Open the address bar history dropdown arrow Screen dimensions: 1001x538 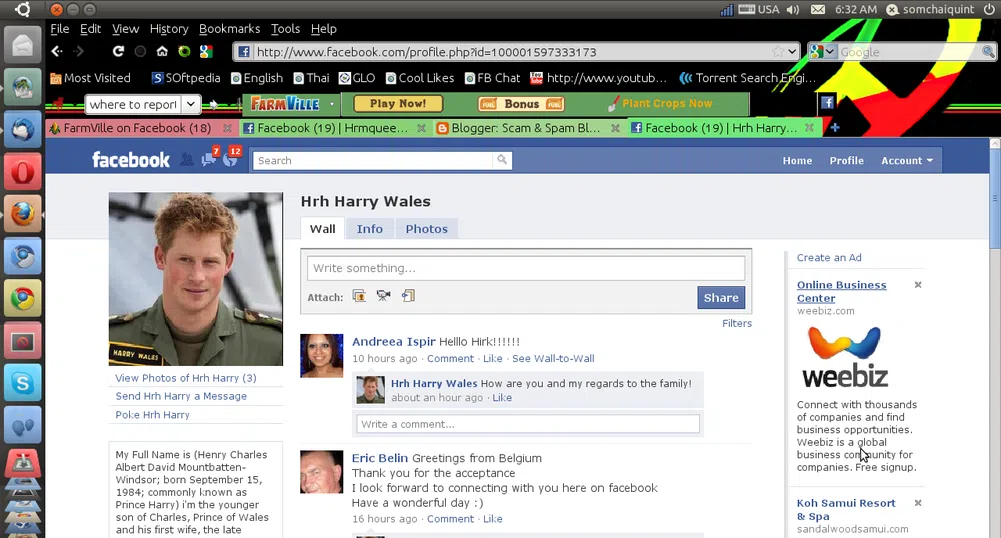792,52
